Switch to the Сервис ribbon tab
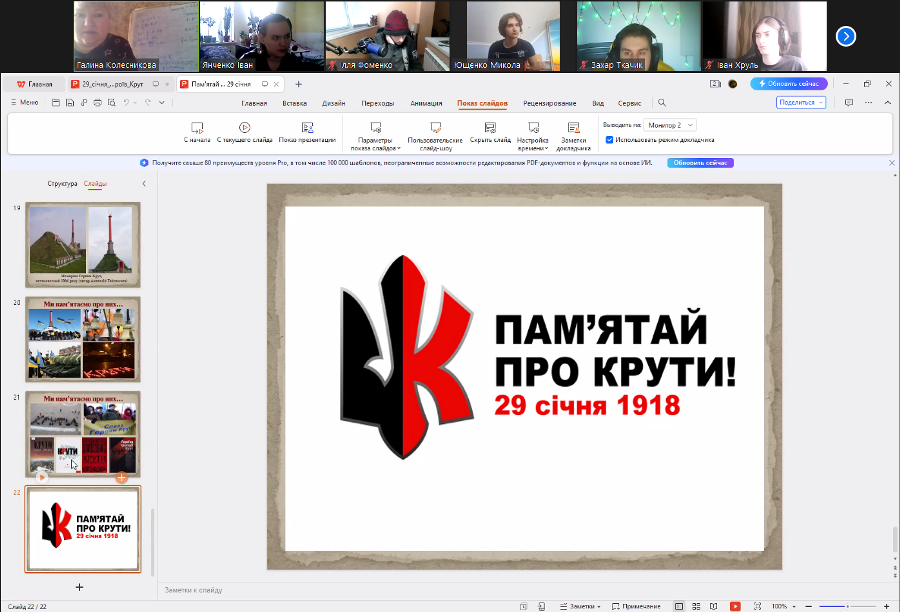 629,103
